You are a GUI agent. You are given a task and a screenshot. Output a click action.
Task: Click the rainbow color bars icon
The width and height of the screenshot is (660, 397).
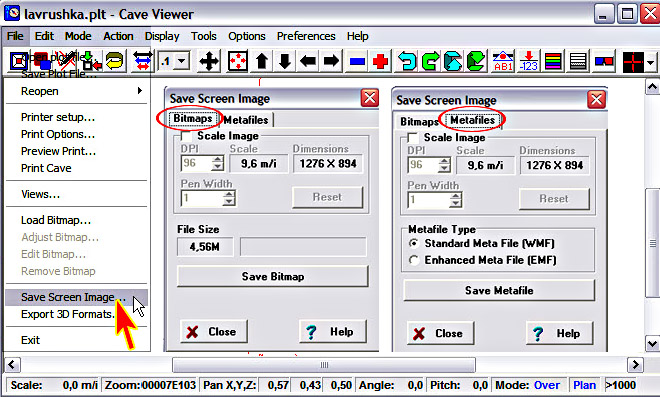point(553,61)
